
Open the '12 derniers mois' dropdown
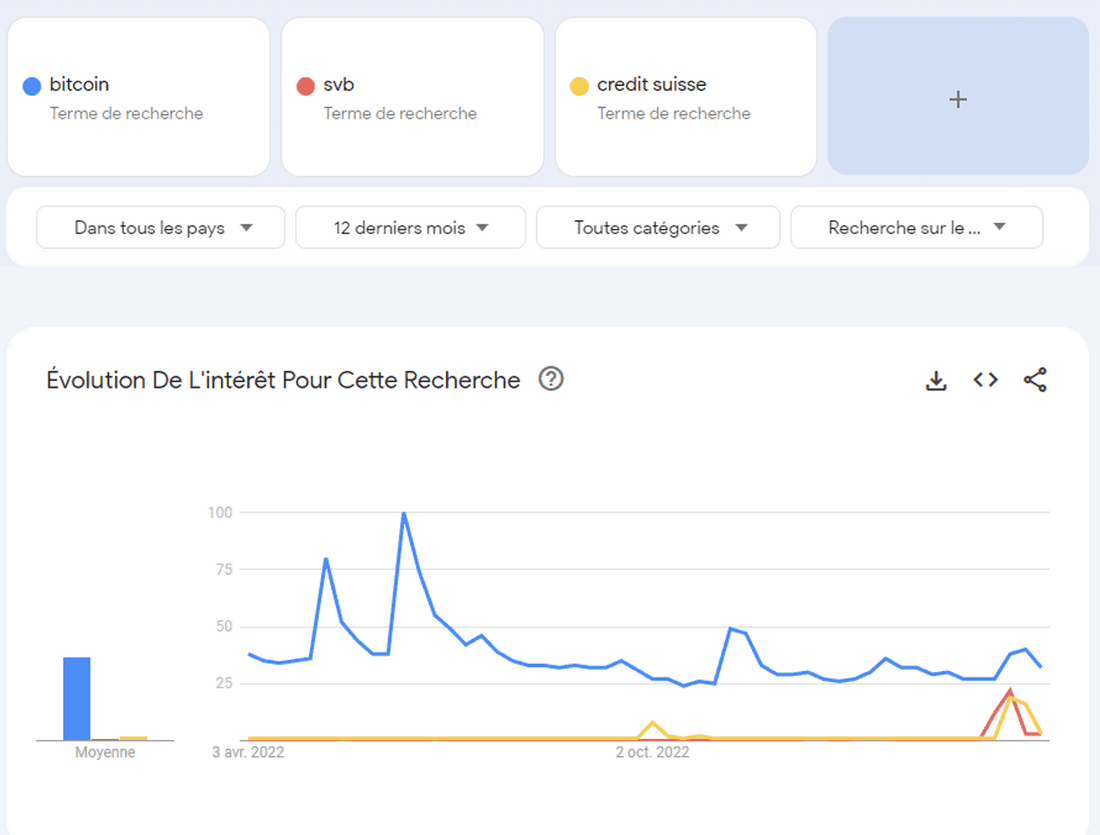point(410,227)
